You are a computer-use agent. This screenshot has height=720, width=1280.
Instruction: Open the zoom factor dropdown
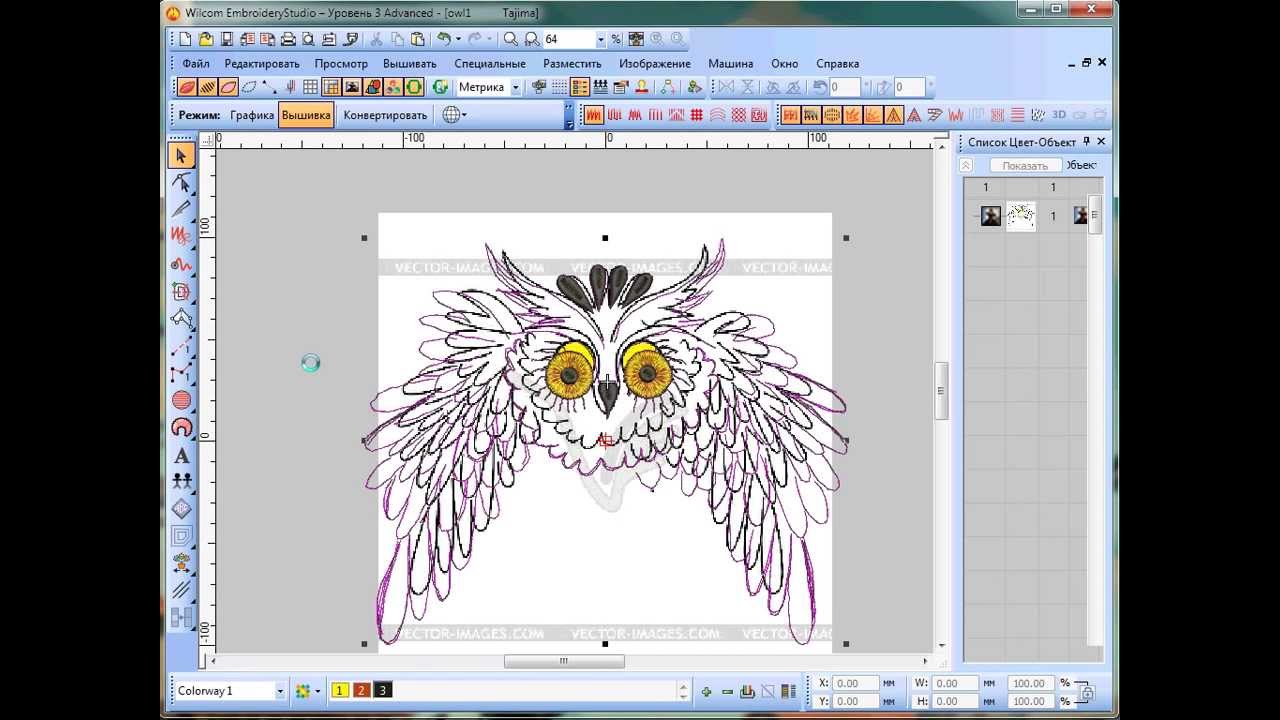[601, 39]
